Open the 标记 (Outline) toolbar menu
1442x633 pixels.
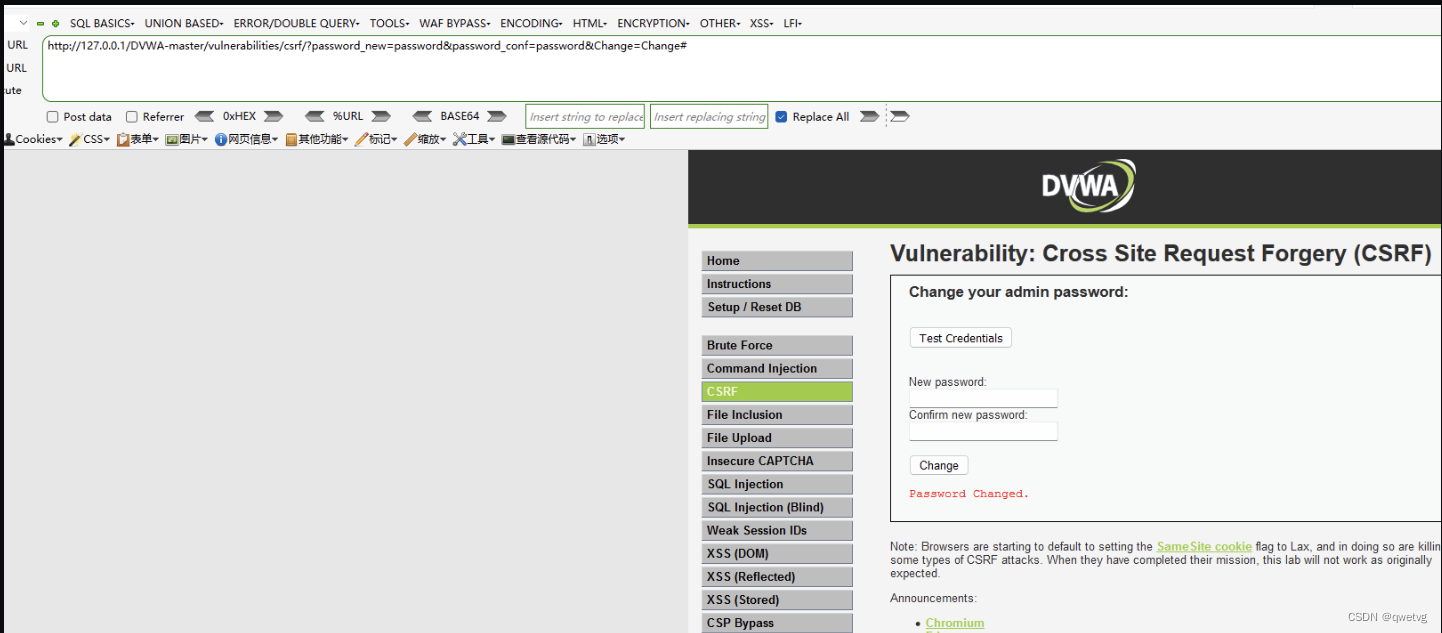coord(375,140)
